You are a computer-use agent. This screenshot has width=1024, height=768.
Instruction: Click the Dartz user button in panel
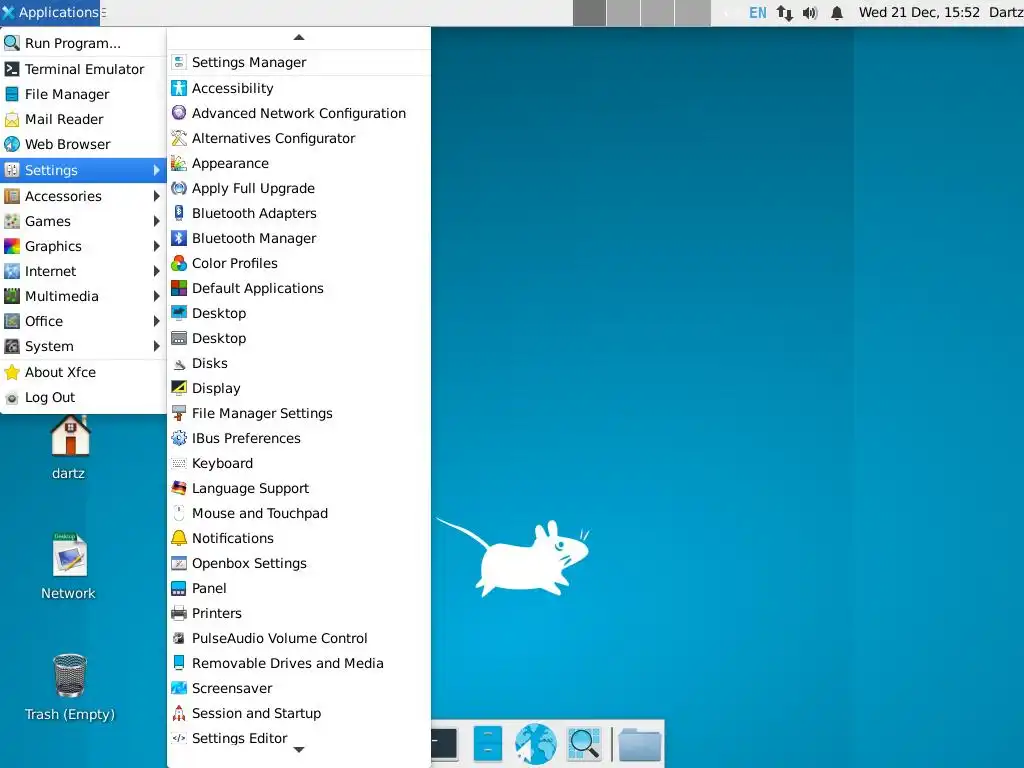pos(1006,12)
